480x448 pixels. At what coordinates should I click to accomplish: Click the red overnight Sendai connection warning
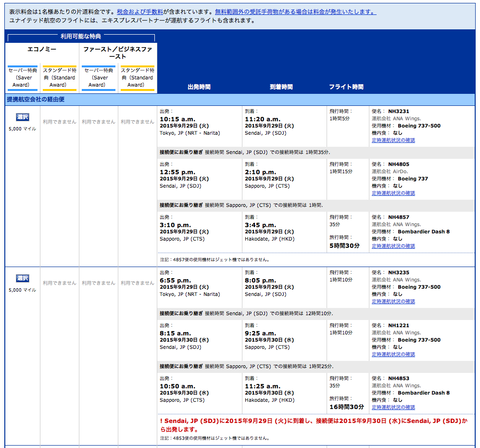tap(313, 425)
